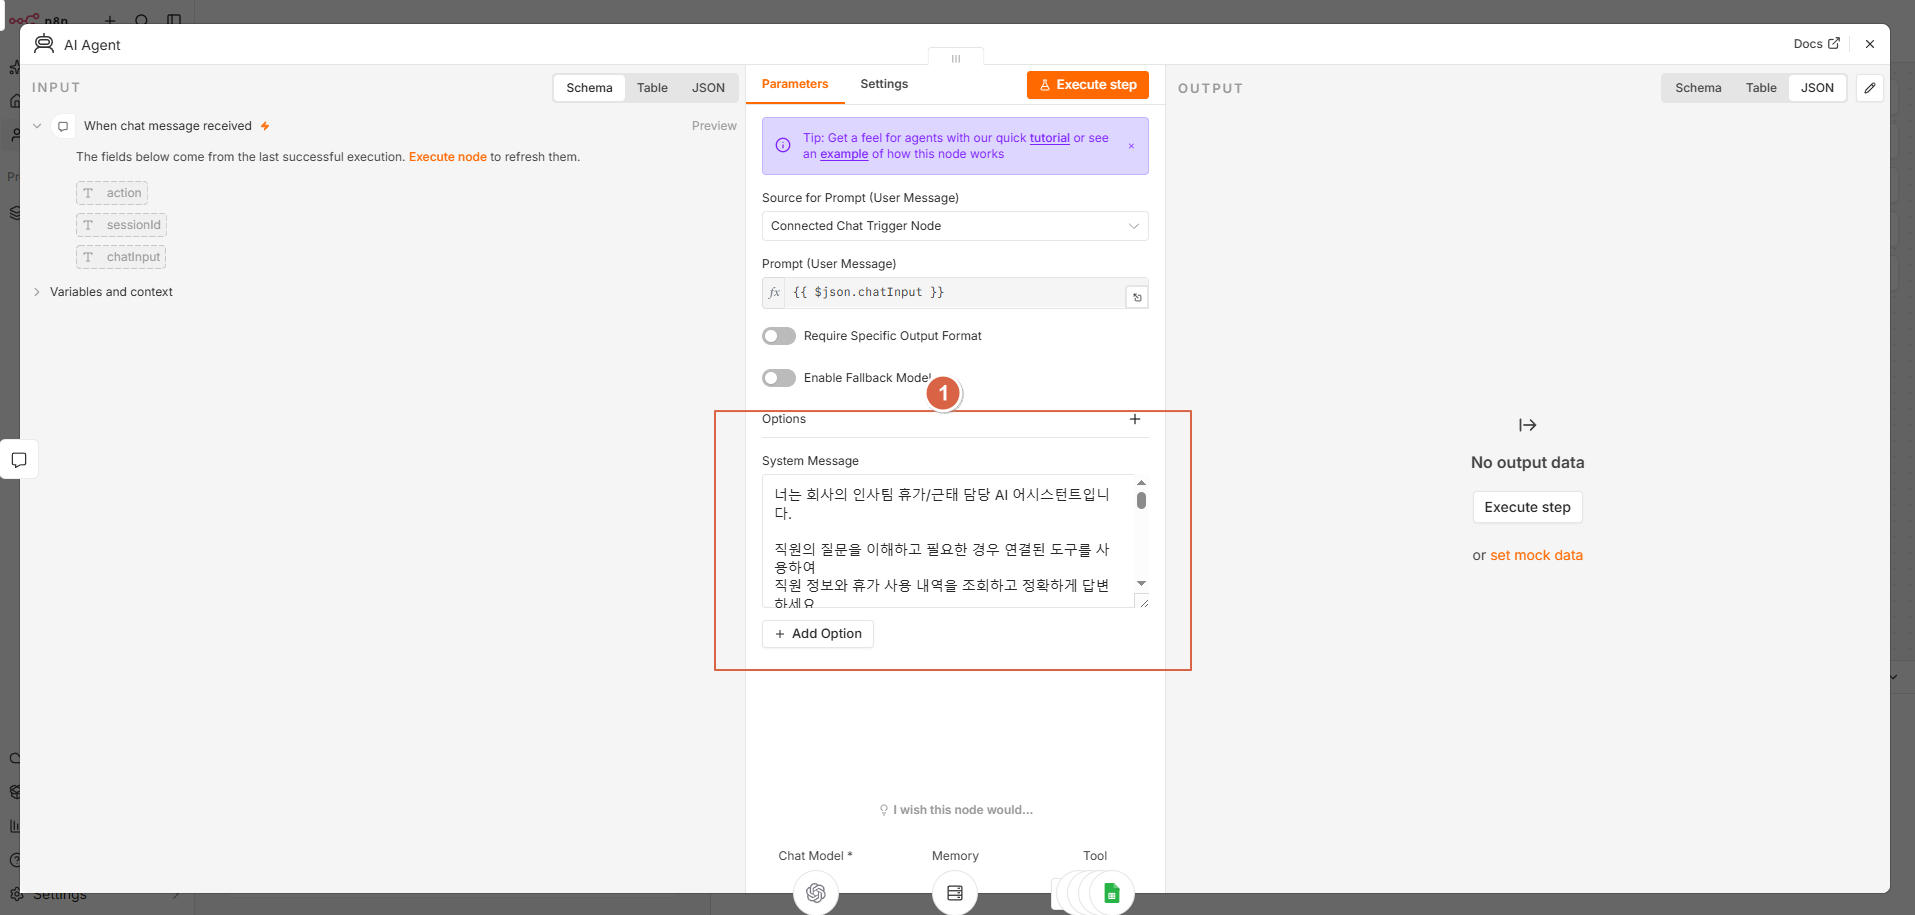
Task: Click the lightning trigger icon next to chat message
Action: click(265, 126)
